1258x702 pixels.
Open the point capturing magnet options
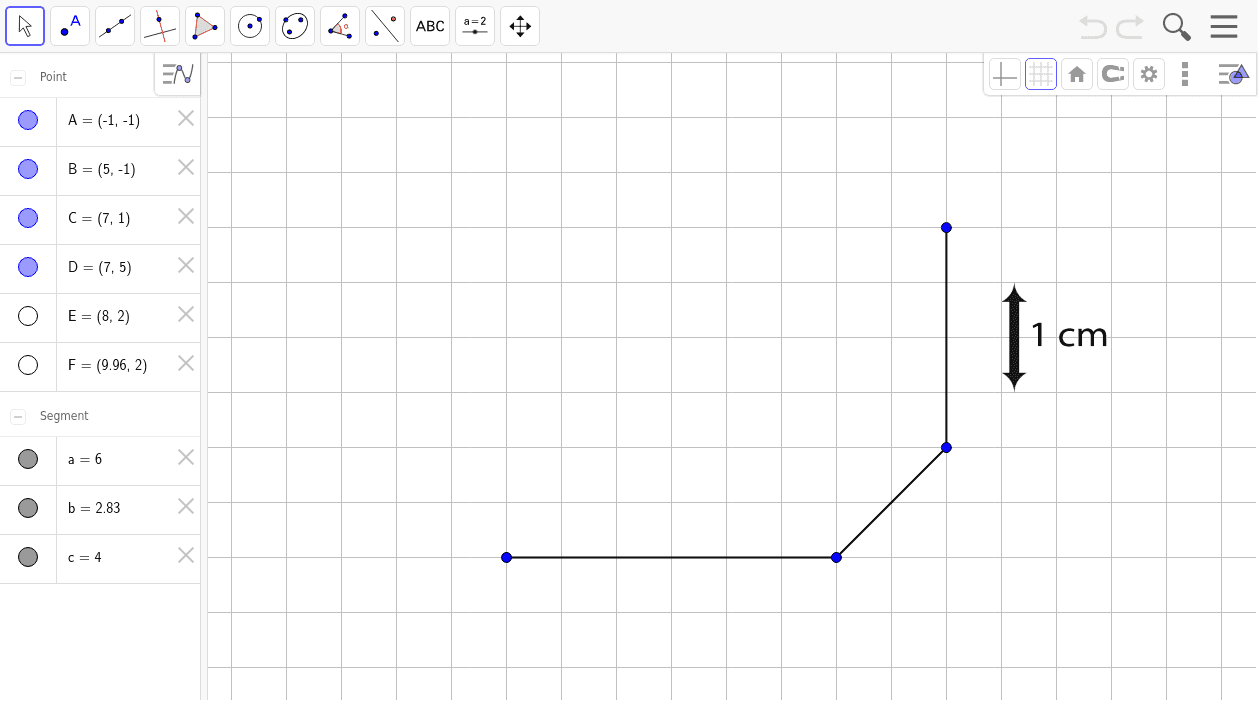1113,74
